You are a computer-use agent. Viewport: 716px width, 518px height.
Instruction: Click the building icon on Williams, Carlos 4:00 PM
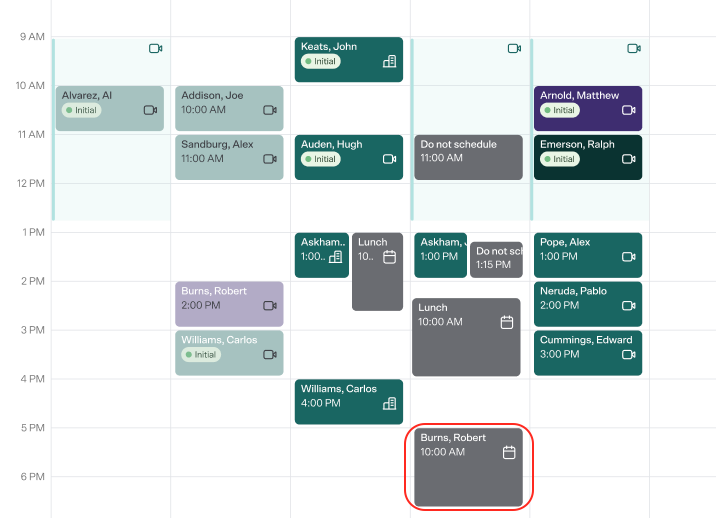coord(390,403)
